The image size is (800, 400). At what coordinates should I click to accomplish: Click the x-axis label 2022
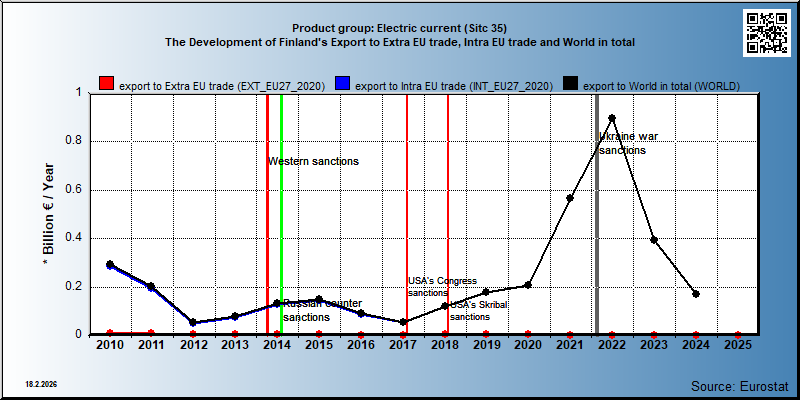click(x=612, y=345)
